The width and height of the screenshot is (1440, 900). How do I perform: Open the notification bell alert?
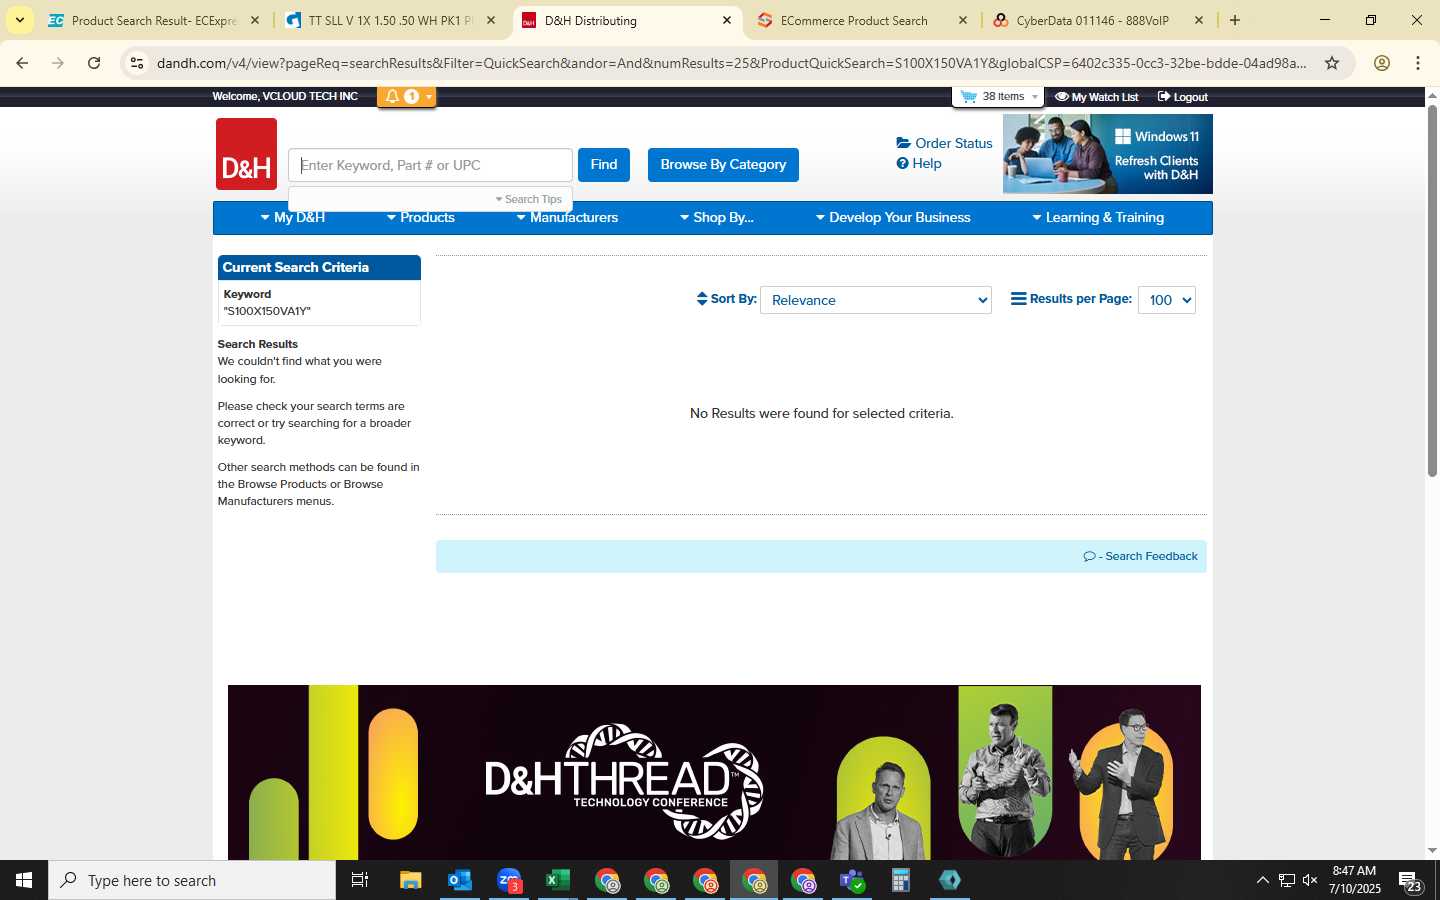tap(393, 97)
